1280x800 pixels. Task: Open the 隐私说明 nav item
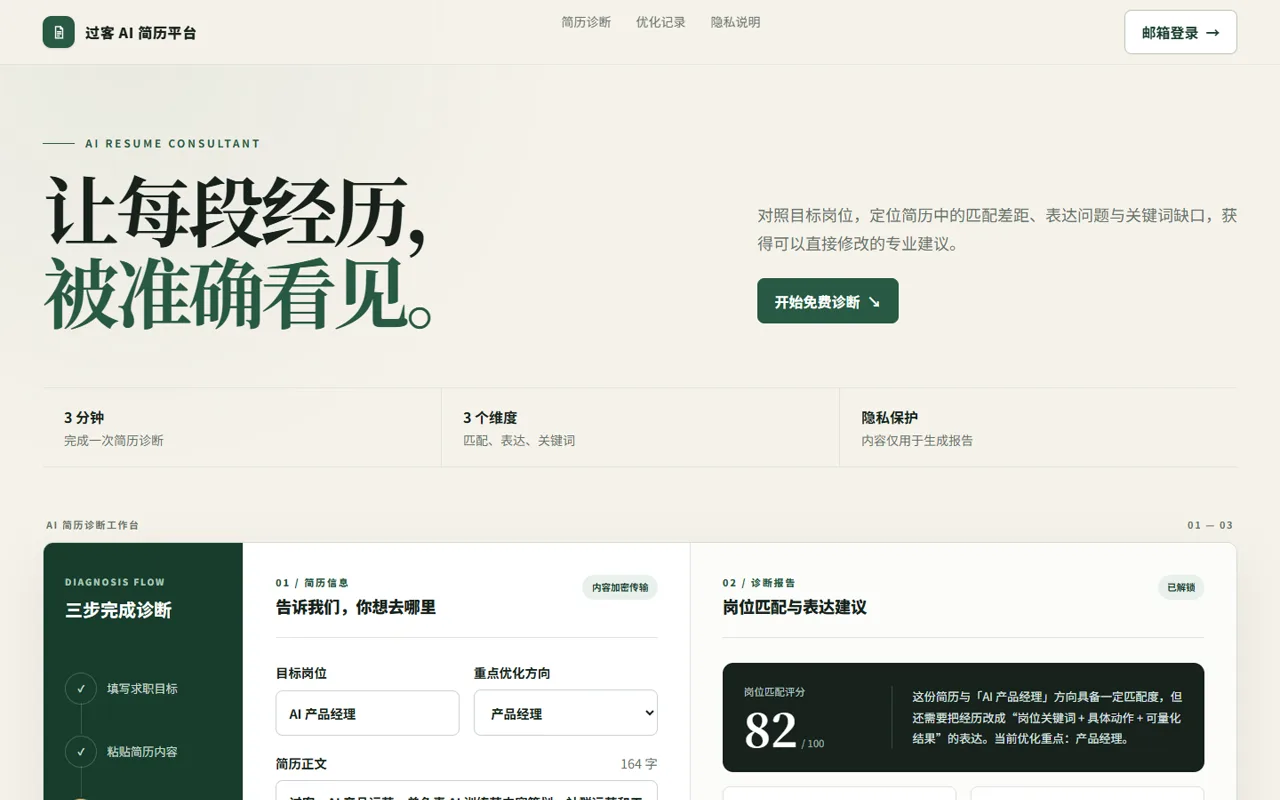[x=736, y=22]
